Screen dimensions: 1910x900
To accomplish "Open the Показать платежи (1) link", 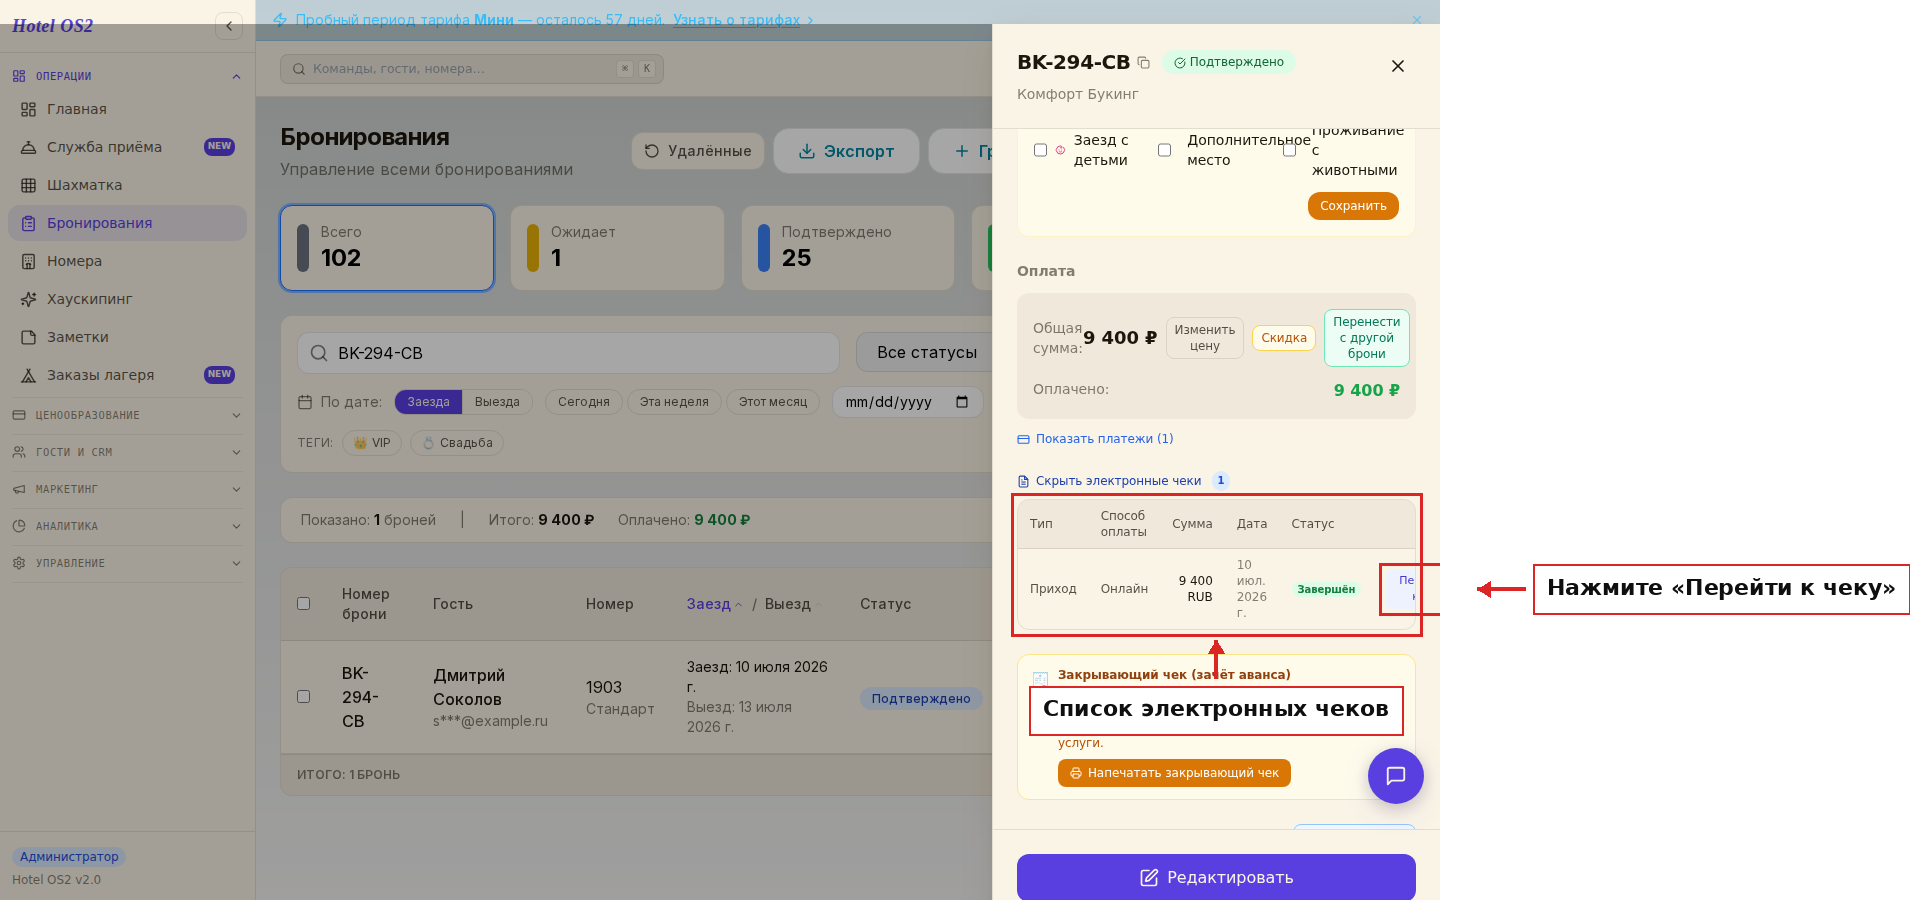I will coord(1095,439).
